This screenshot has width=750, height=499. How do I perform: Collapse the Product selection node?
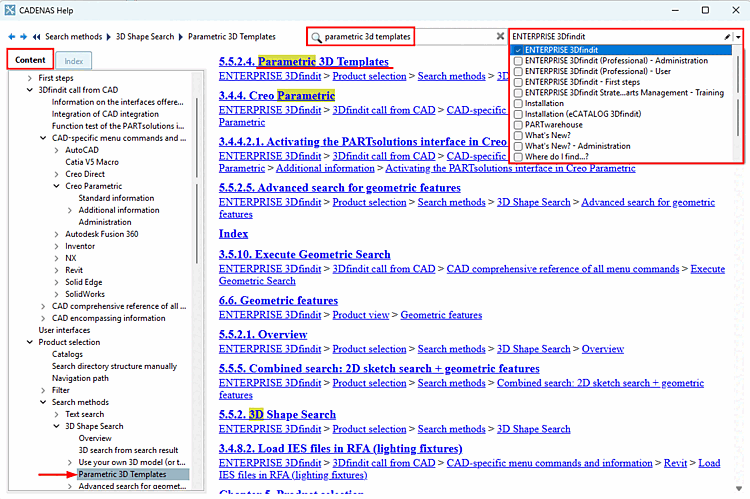tap(30, 342)
